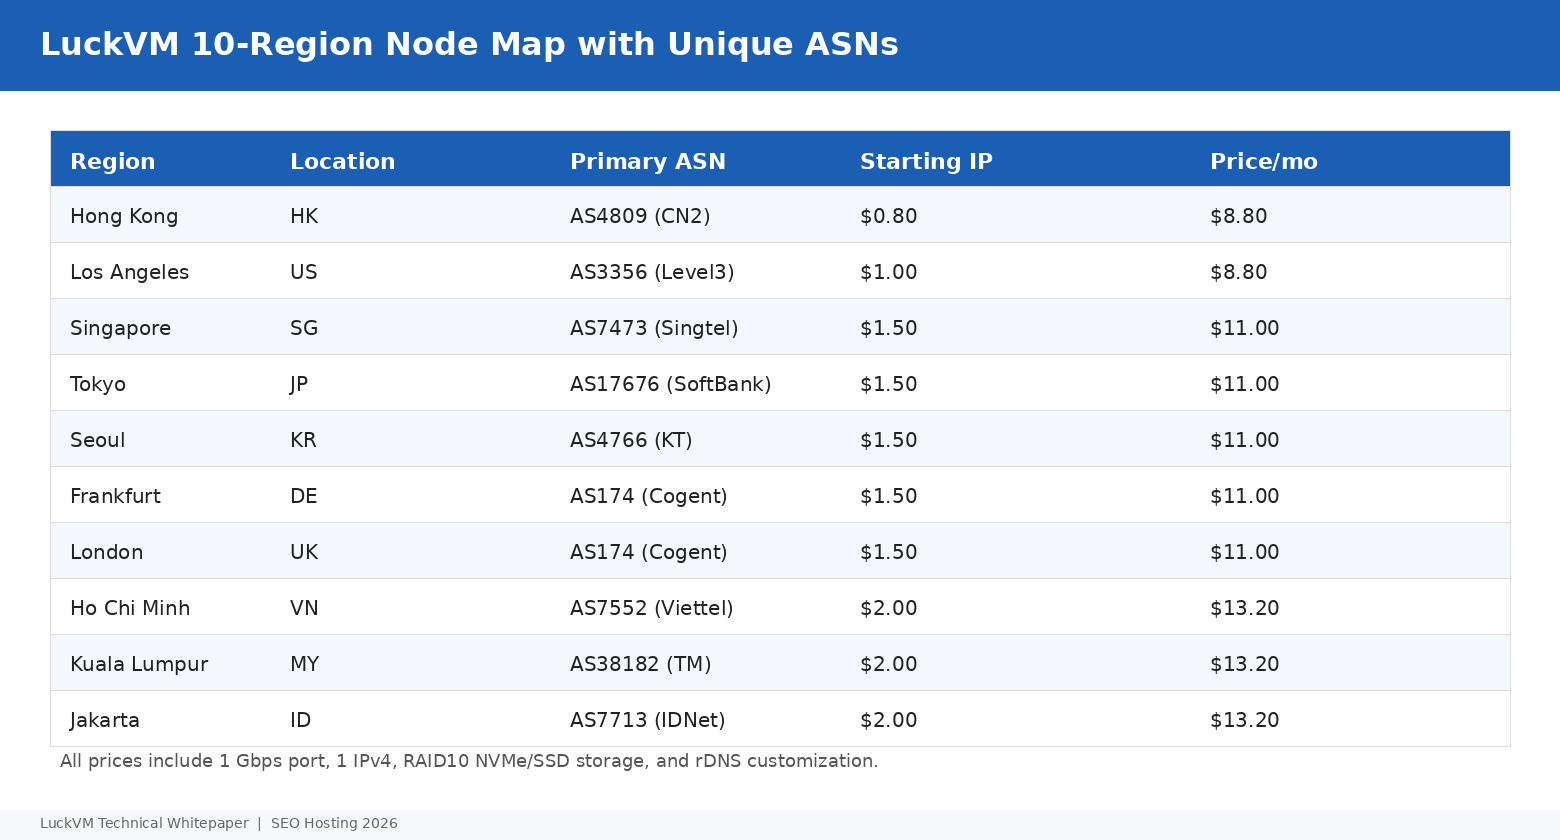Select the 'Starting IP' column header

pyautogui.click(x=926, y=162)
